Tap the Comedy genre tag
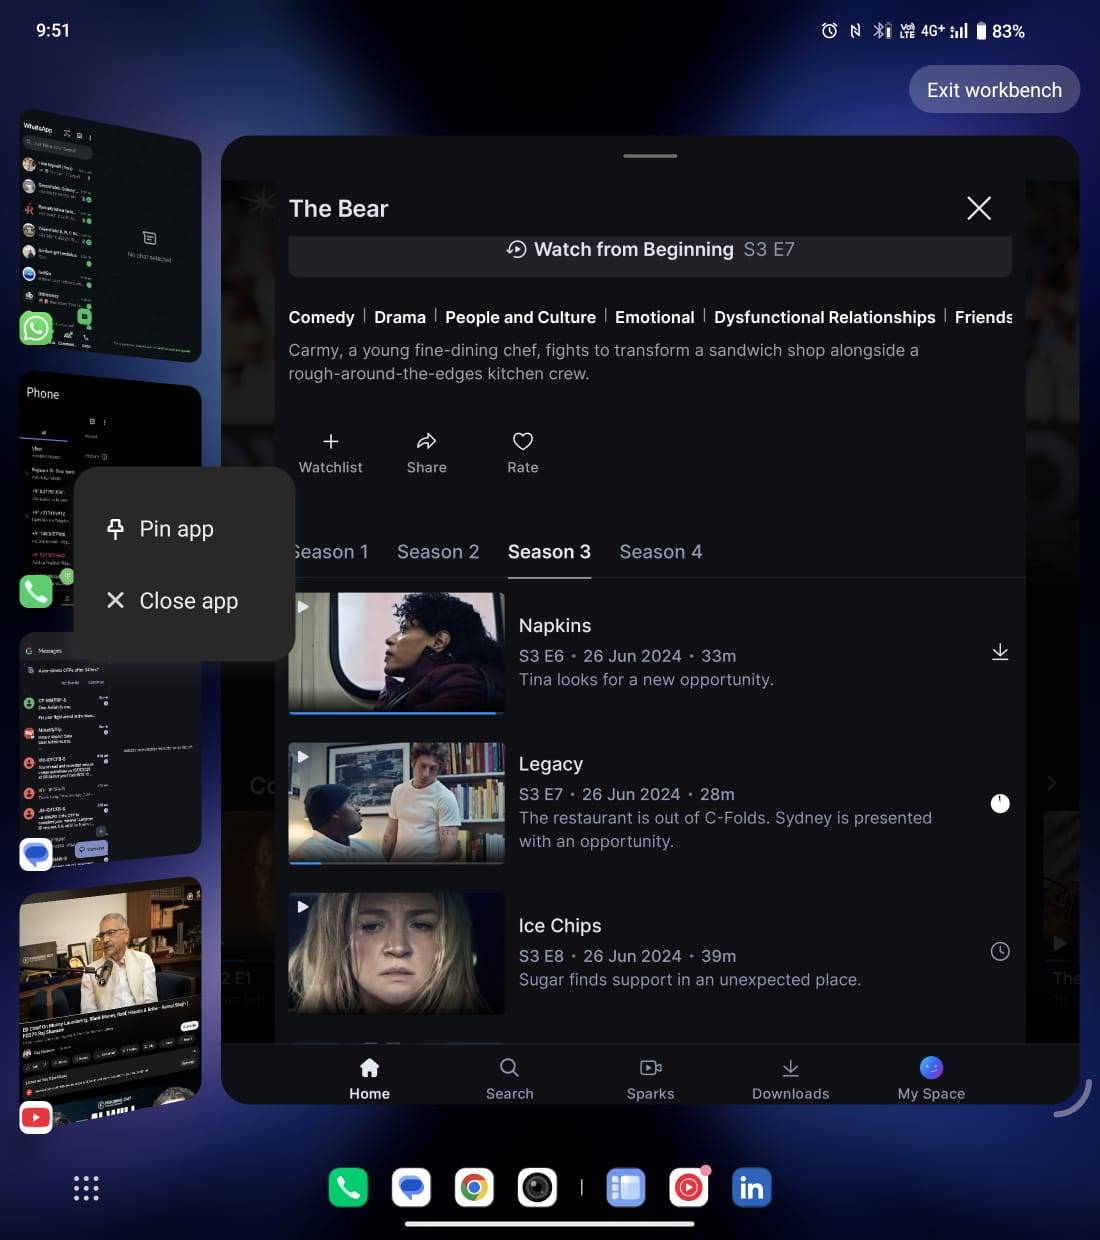Image resolution: width=1100 pixels, height=1240 pixels. tap(321, 317)
